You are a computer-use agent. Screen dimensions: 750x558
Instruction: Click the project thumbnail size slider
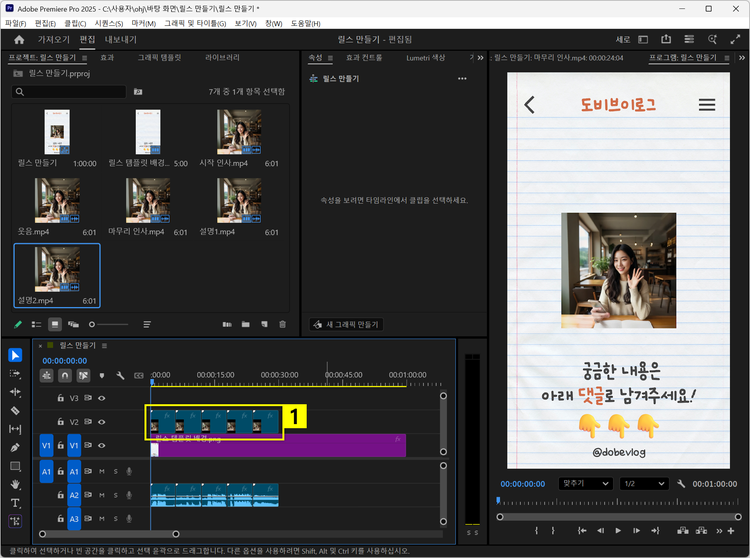94,324
